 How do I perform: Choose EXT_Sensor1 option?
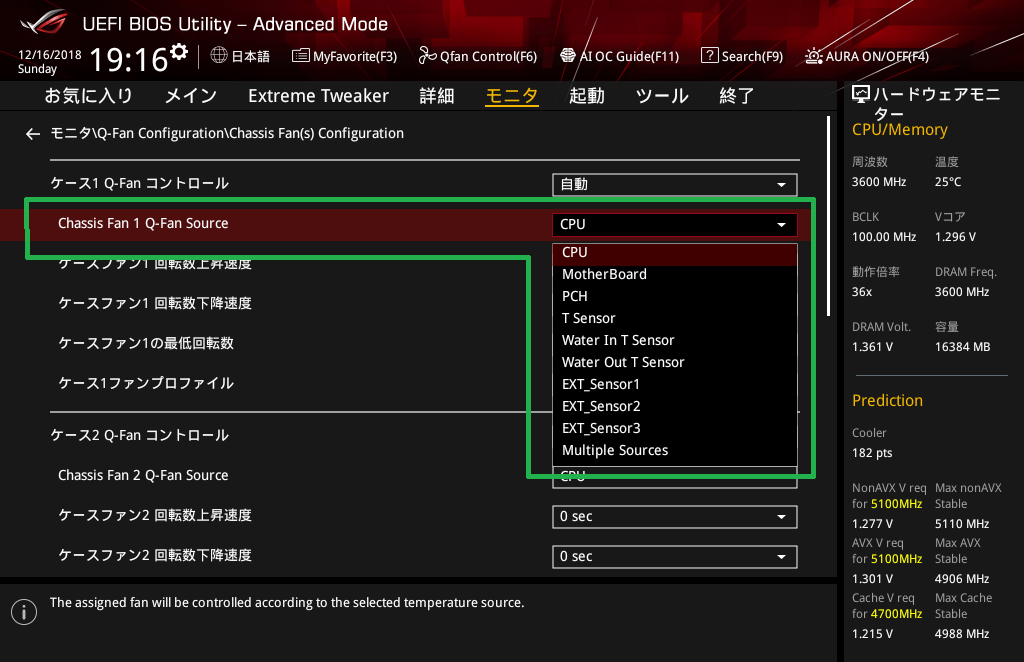pyautogui.click(x=675, y=385)
